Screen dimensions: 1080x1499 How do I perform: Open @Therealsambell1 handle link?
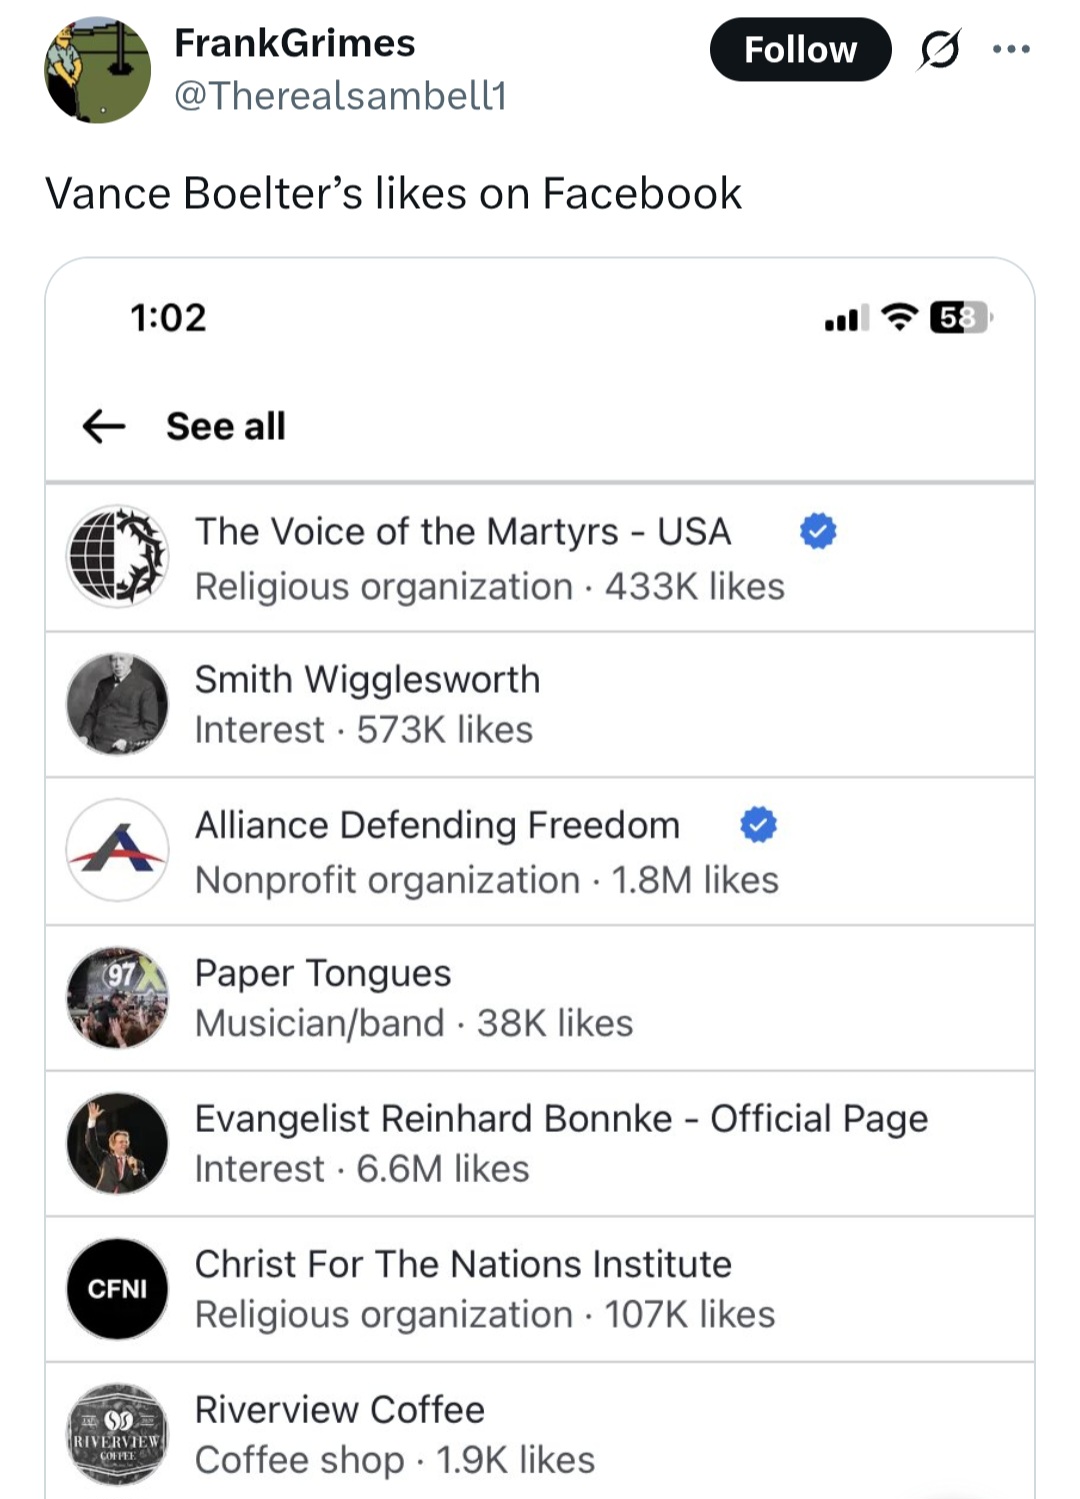coord(341,96)
